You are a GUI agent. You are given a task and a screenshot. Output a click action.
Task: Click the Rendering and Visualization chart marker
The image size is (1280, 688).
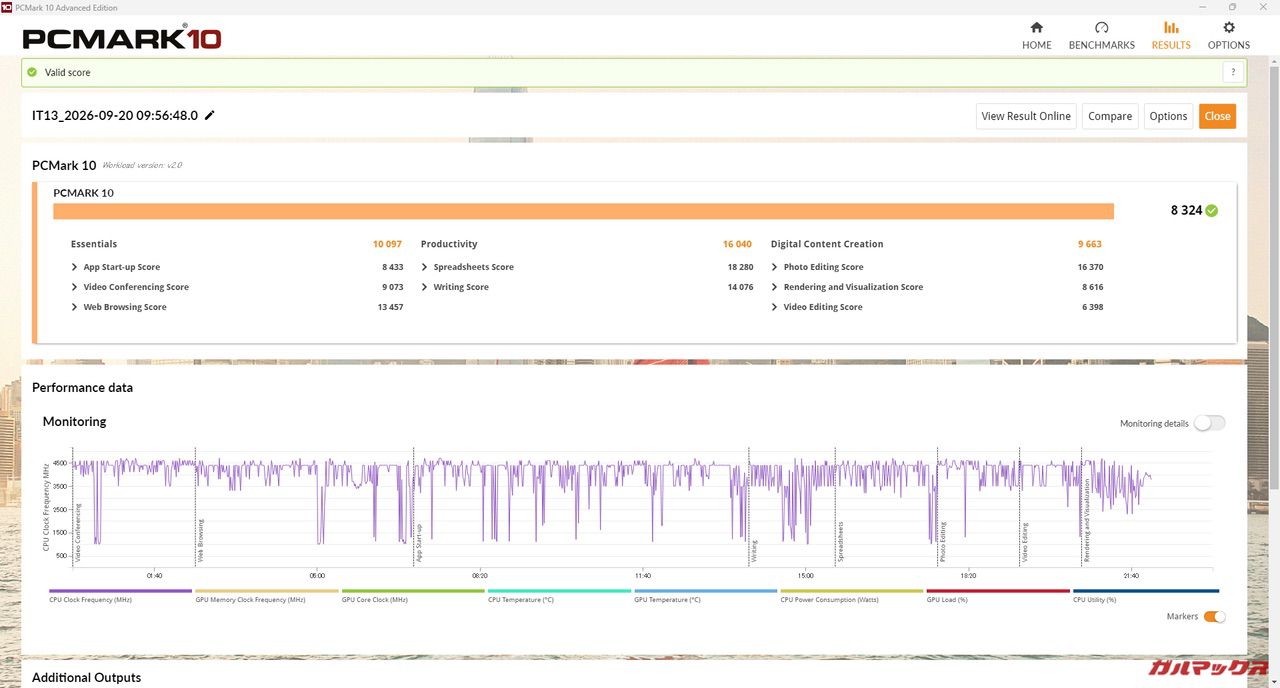(1087, 520)
